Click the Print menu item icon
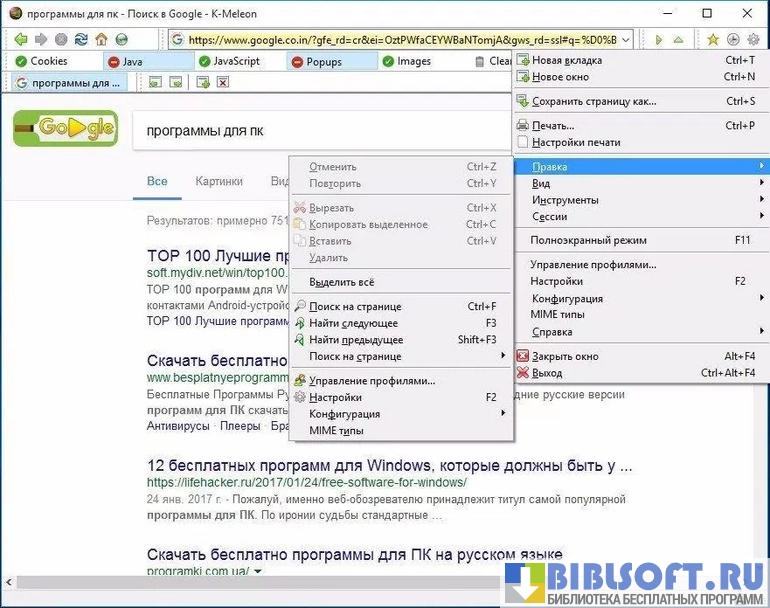This screenshot has width=770, height=608. coord(524,126)
